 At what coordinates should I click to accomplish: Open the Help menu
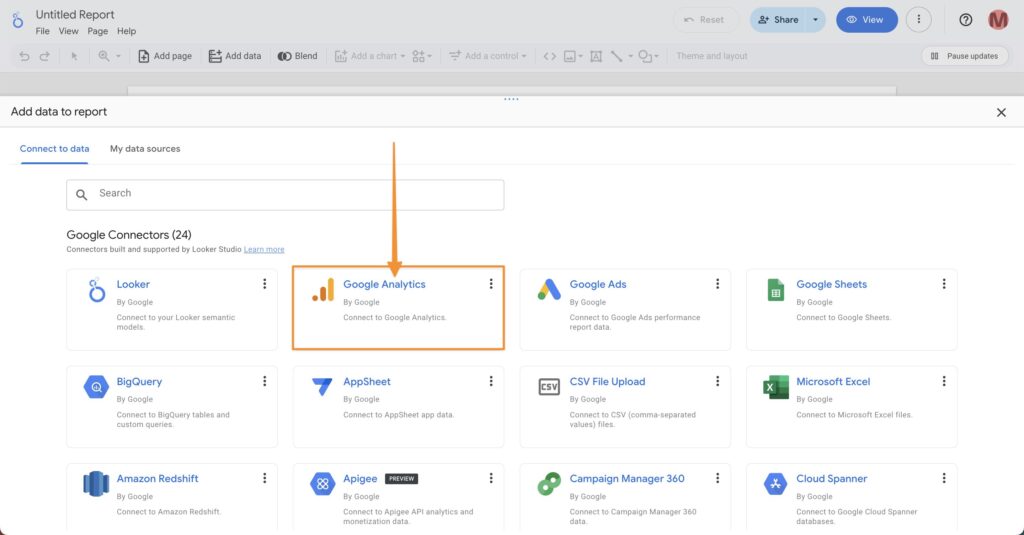(127, 31)
